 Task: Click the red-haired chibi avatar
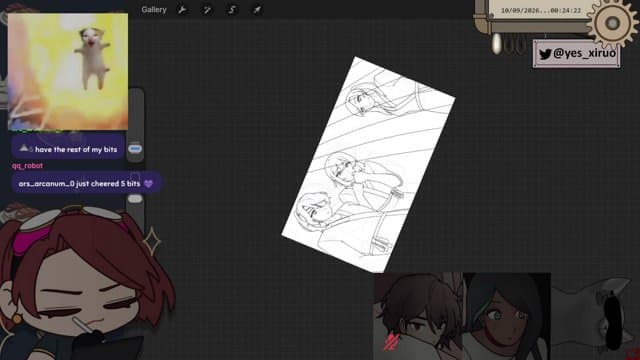(x=82, y=283)
